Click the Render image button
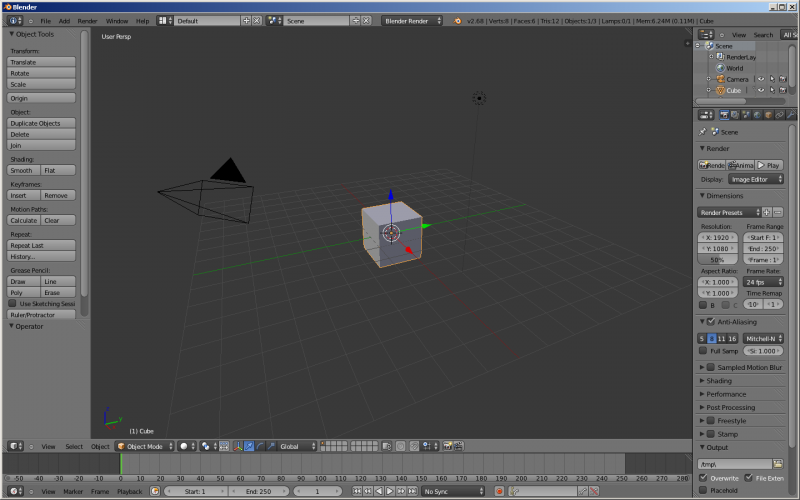This screenshot has width=800, height=500. click(x=711, y=165)
